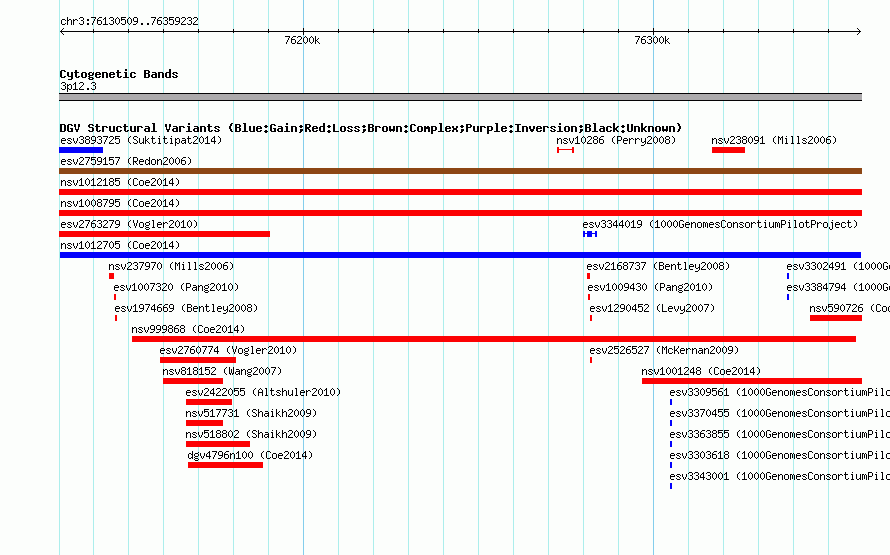This screenshot has width=890, height=555.
Task: Click nsv1012705 (Coe2014) label
Action: [120, 245]
